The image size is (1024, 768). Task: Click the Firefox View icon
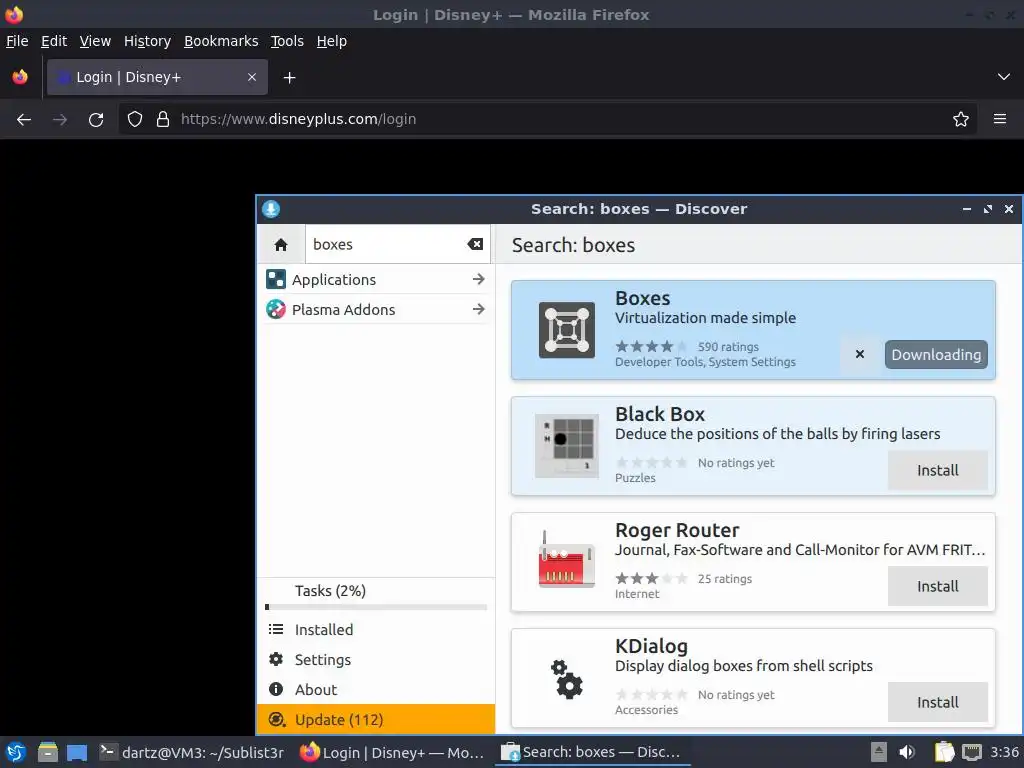click(20, 77)
